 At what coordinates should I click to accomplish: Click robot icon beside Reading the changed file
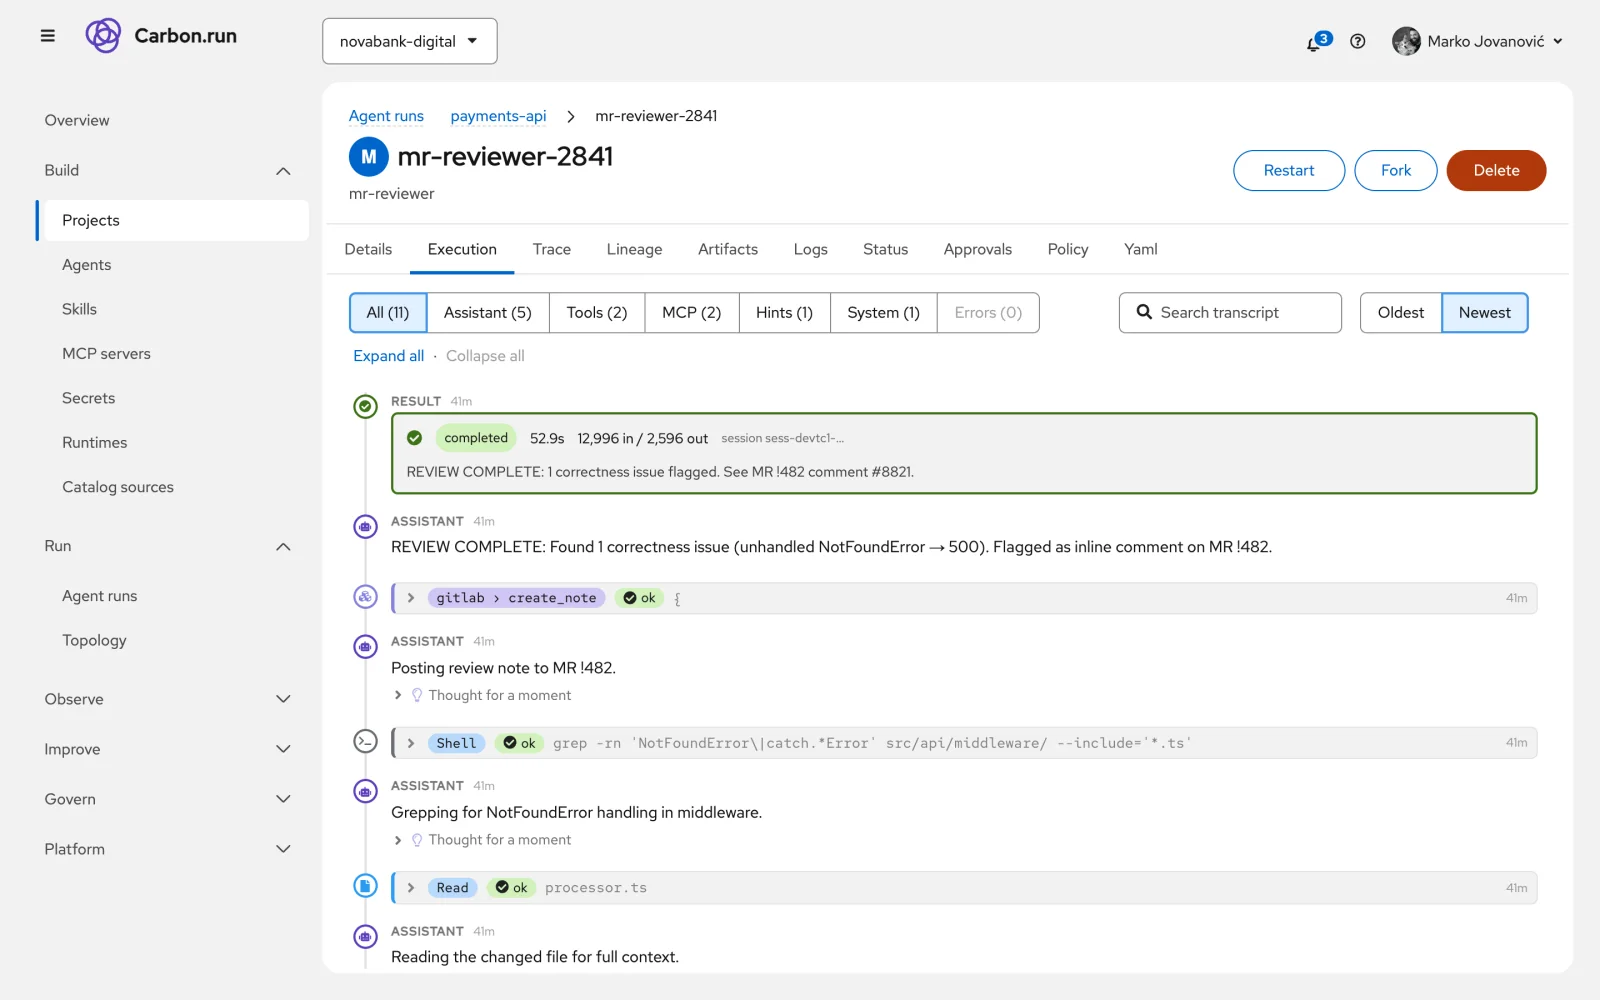pos(365,936)
